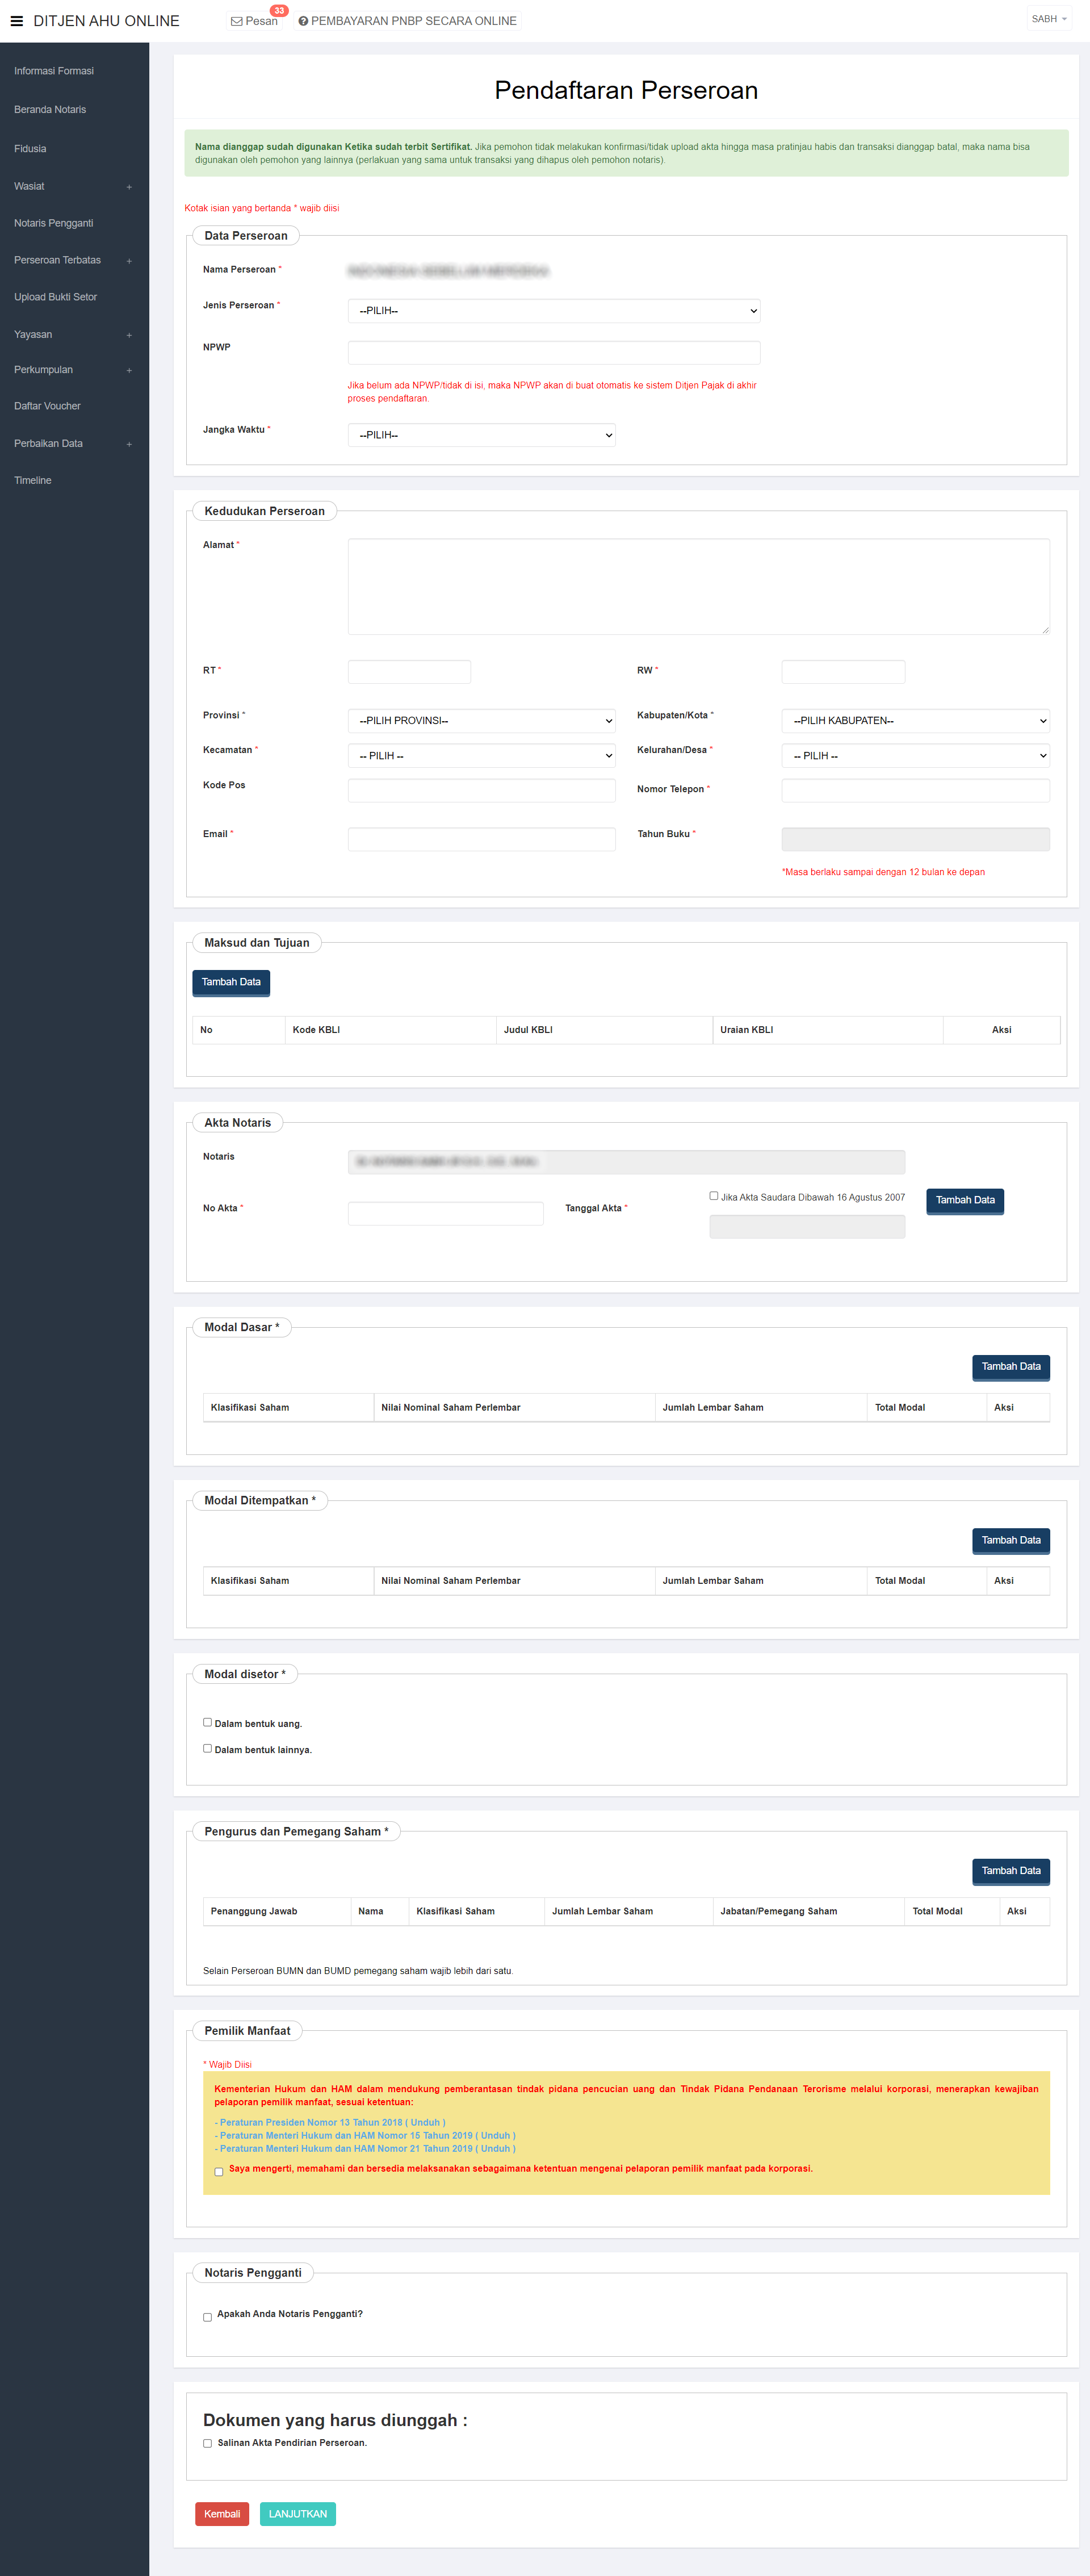
Task: Go to Daftar Voucher in the sidebar
Action: click(x=47, y=406)
